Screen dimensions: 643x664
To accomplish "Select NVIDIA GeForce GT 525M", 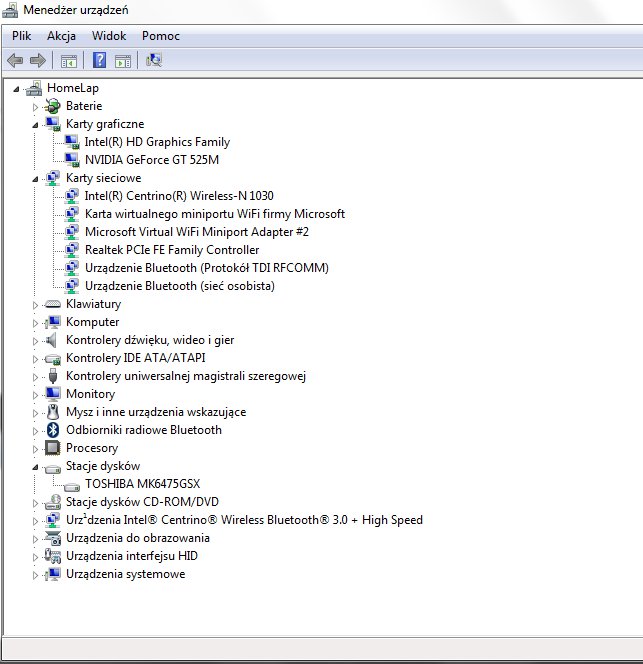I will (x=152, y=160).
